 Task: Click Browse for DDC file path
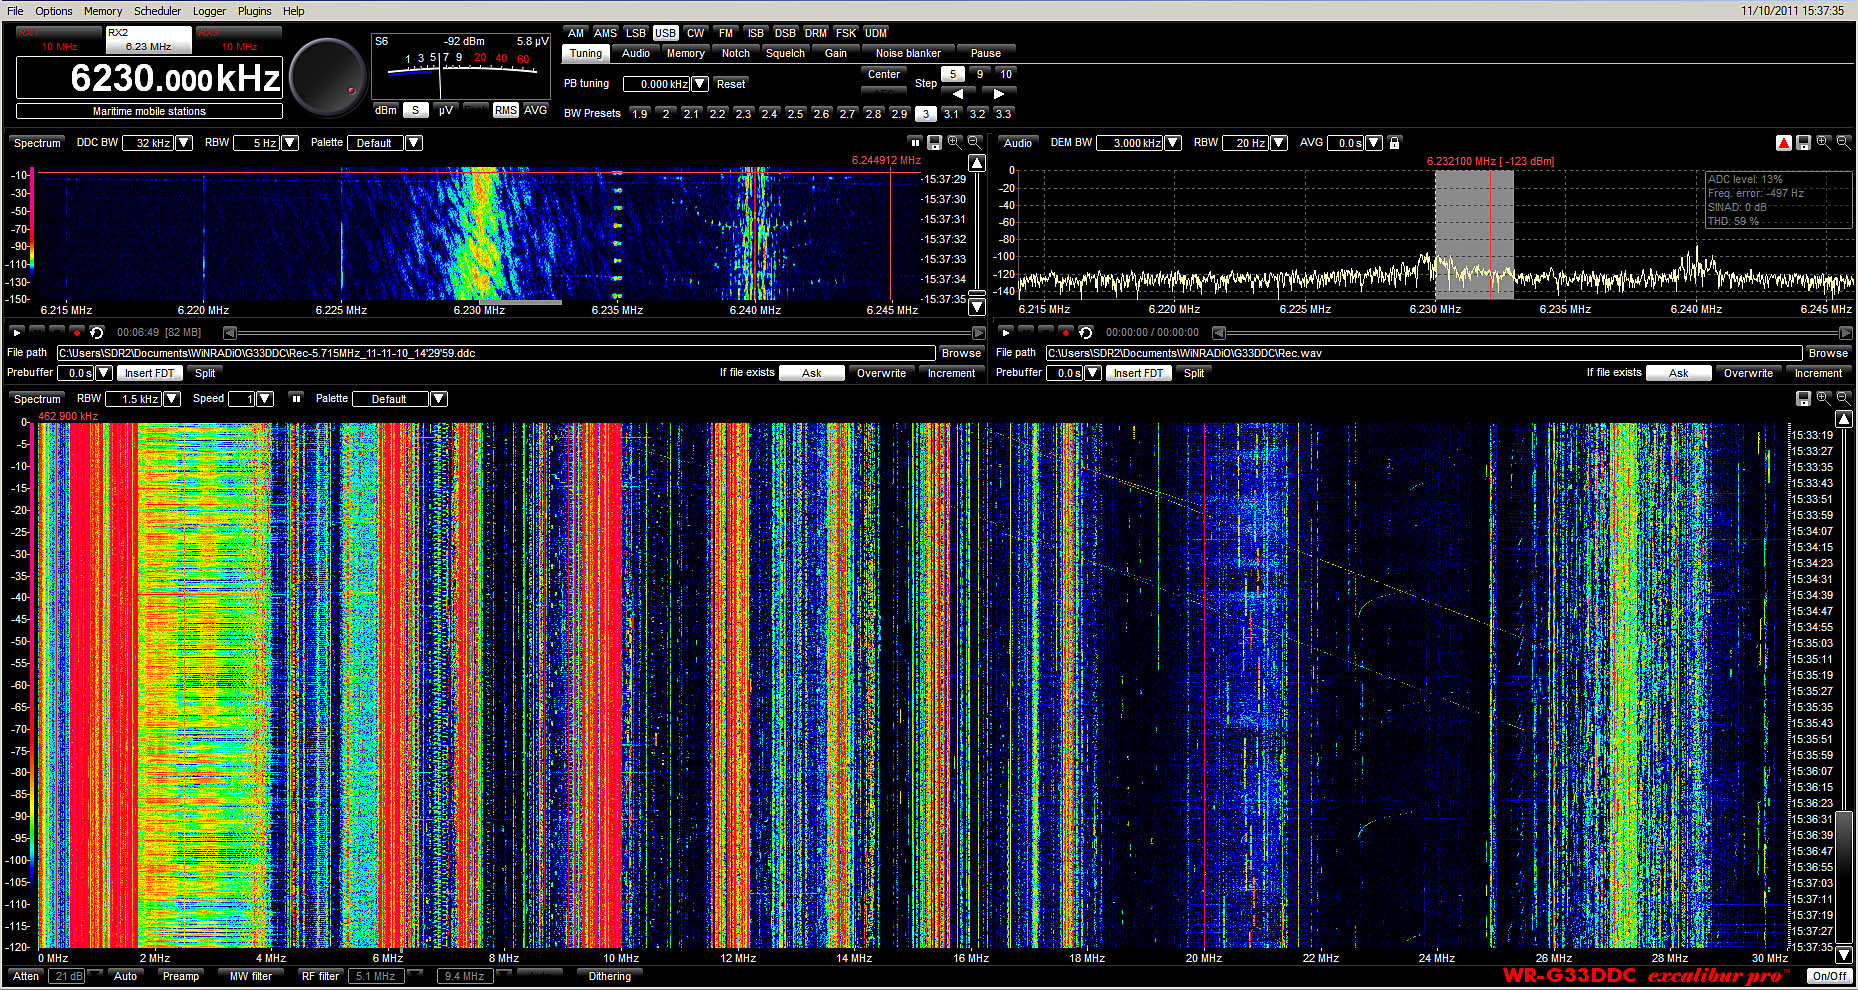click(961, 353)
